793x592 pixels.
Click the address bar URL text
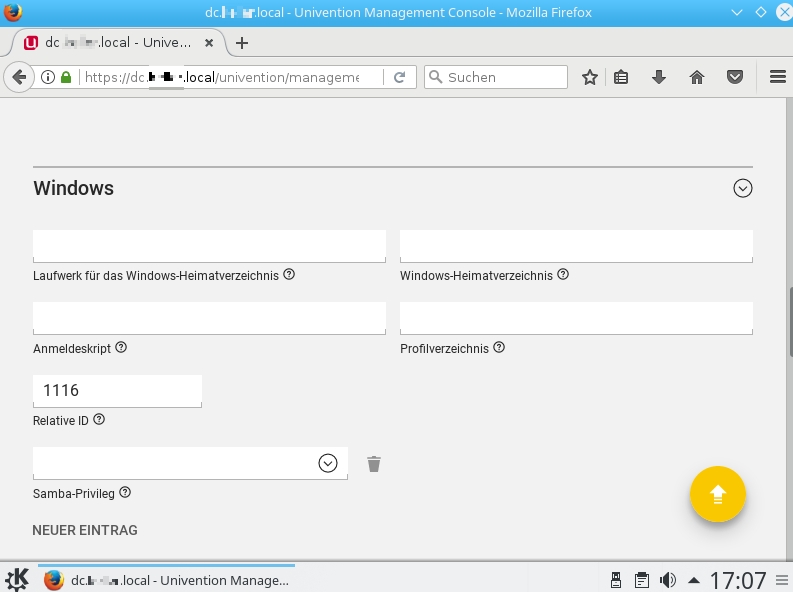coord(222,77)
